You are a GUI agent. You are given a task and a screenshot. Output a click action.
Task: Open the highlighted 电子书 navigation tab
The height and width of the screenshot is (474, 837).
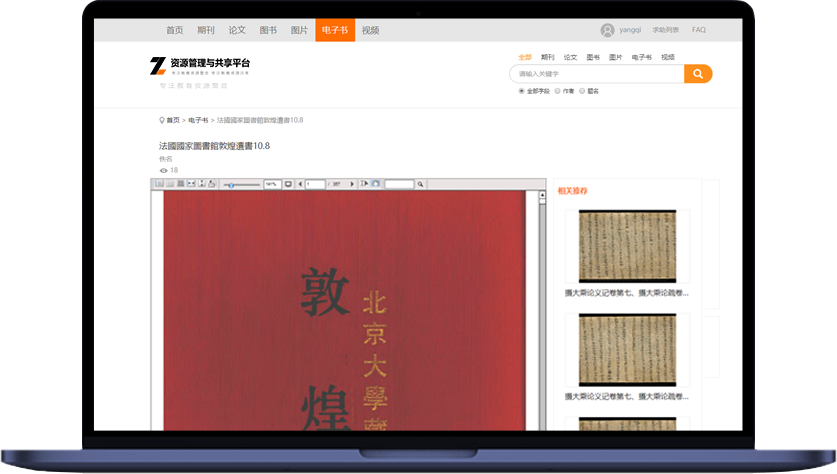pos(335,30)
